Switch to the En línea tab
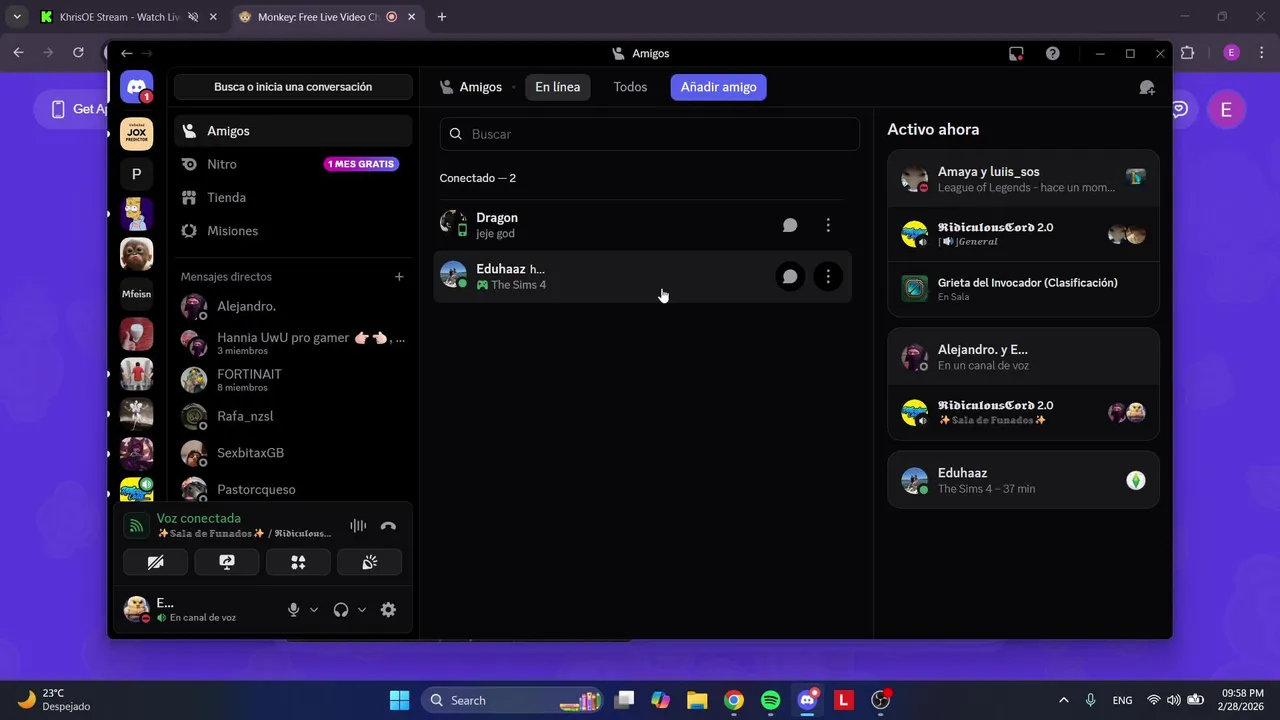This screenshot has height=720, width=1280. [x=557, y=87]
